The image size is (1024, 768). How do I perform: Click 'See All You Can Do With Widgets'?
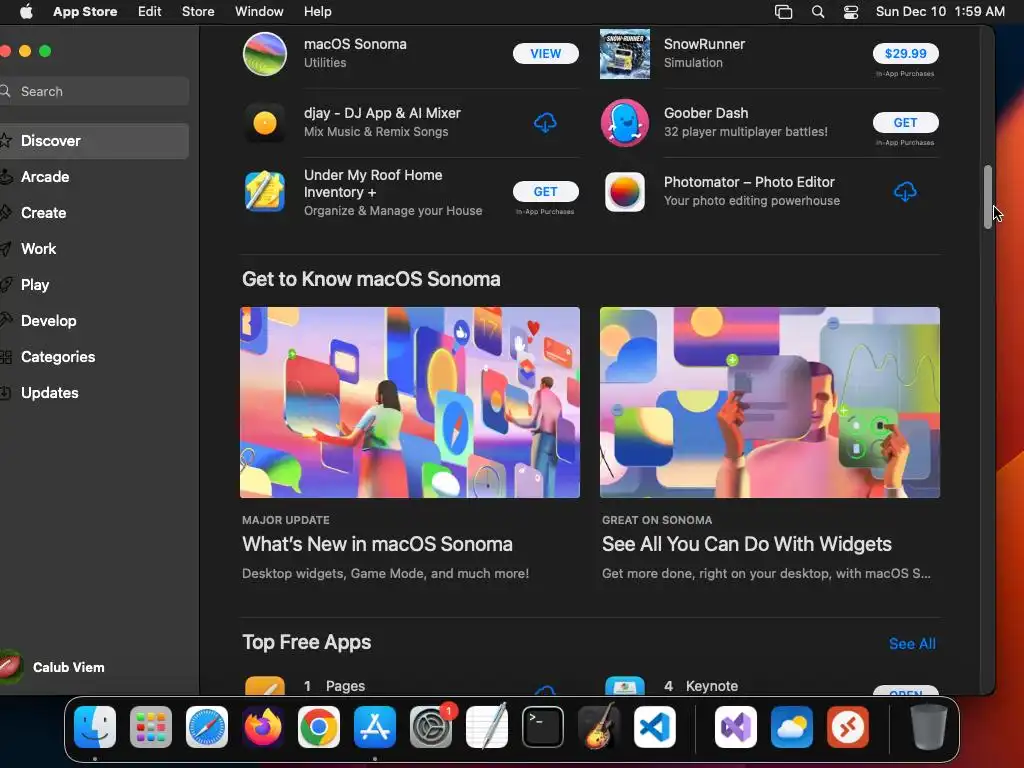[x=746, y=544]
